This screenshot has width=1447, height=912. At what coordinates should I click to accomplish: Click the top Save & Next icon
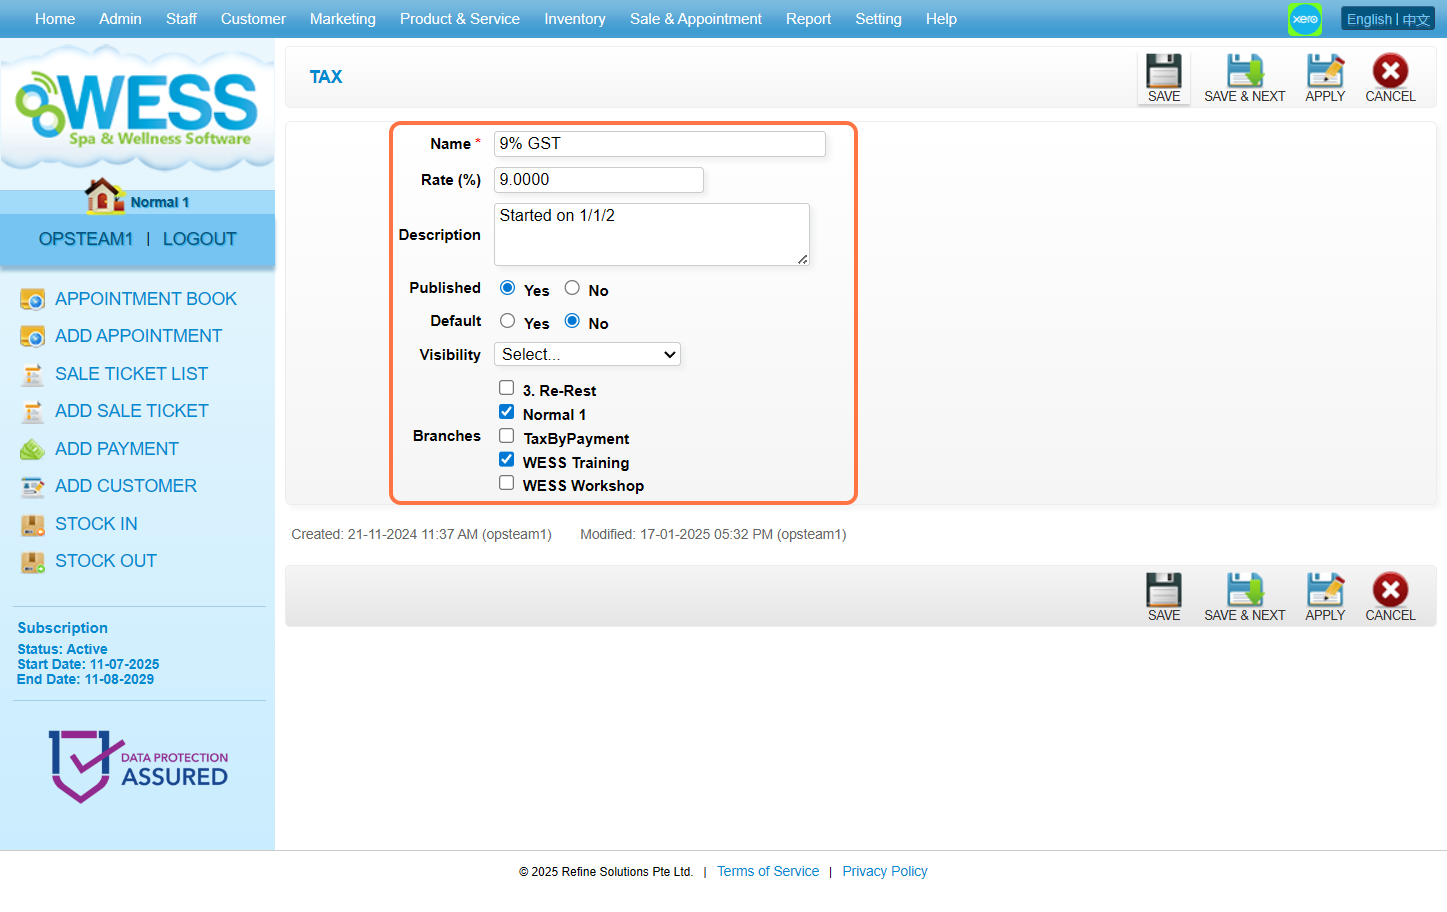(1244, 72)
